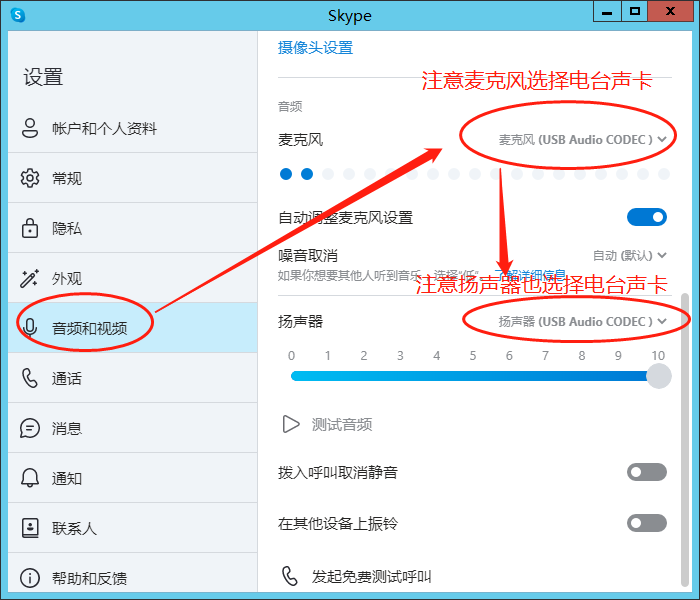The height and width of the screenshot is (600, 700).
Task: Click the 扬声器 label
Action: 300,321
